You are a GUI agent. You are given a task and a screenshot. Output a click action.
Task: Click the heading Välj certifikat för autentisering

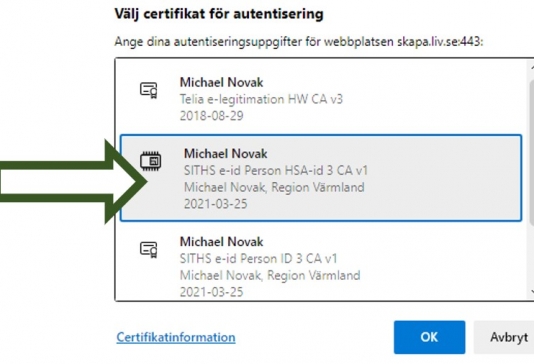pos(219,14)
